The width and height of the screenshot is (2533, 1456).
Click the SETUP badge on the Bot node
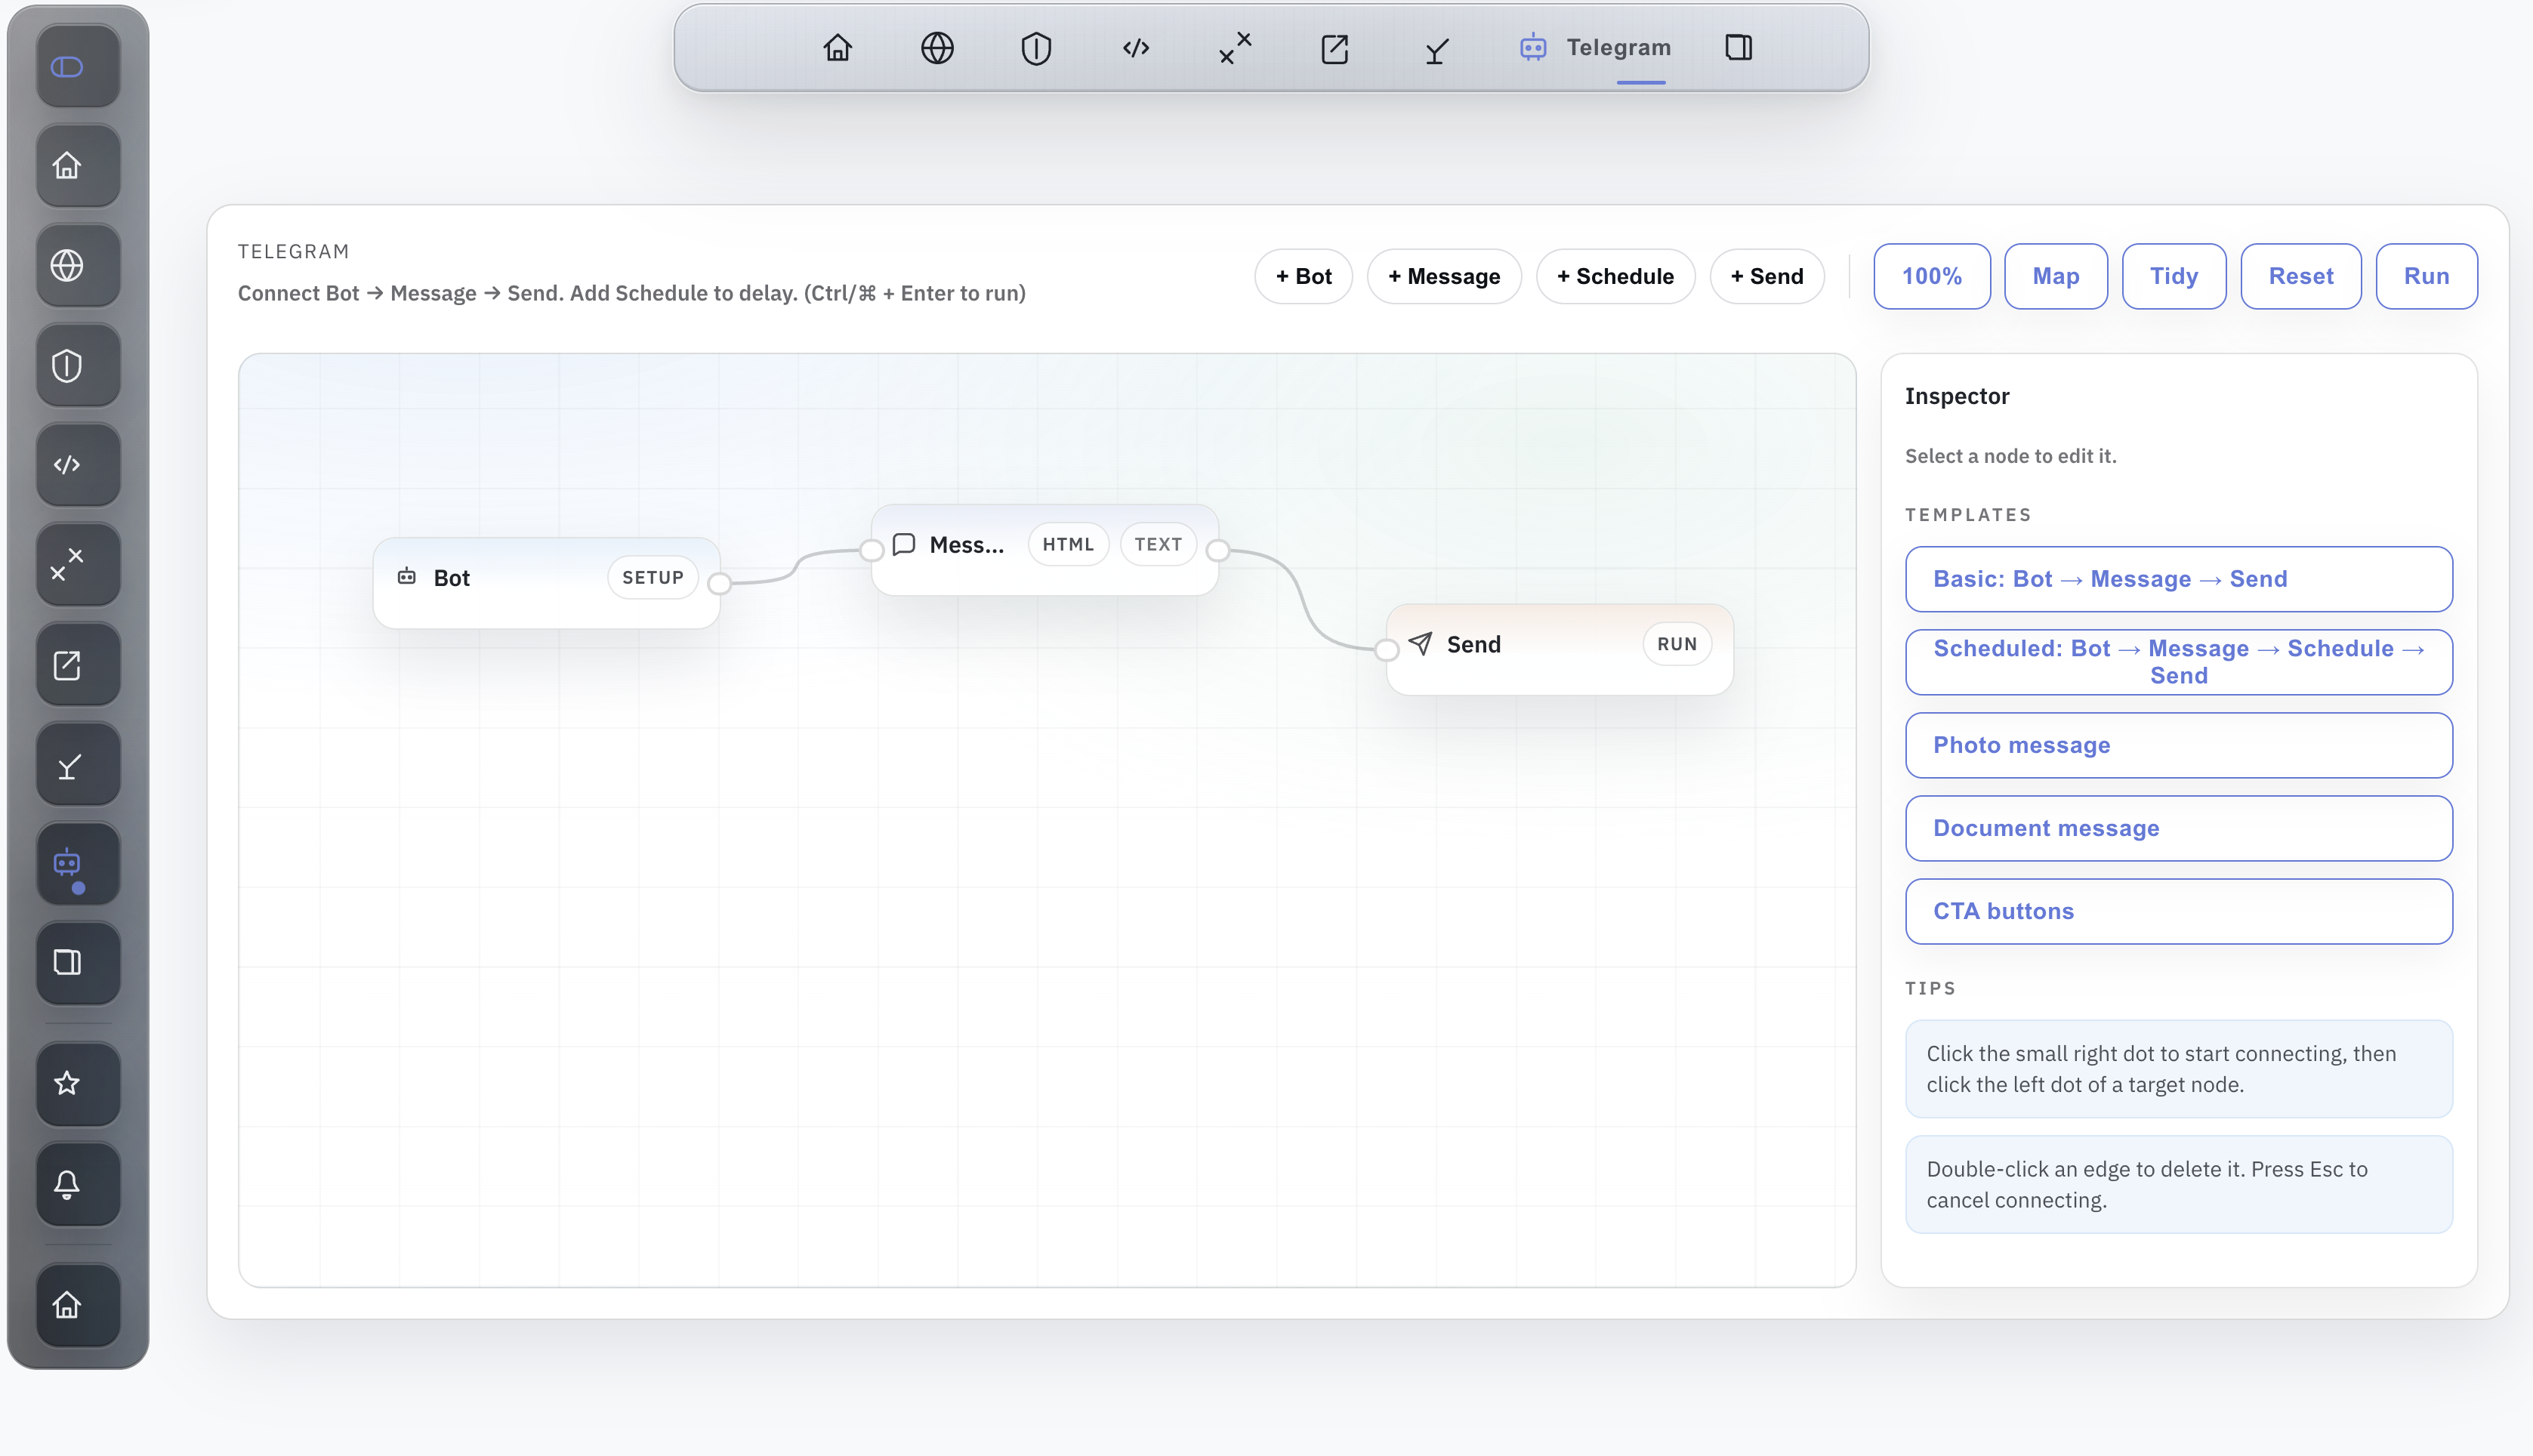click(652, 577)
